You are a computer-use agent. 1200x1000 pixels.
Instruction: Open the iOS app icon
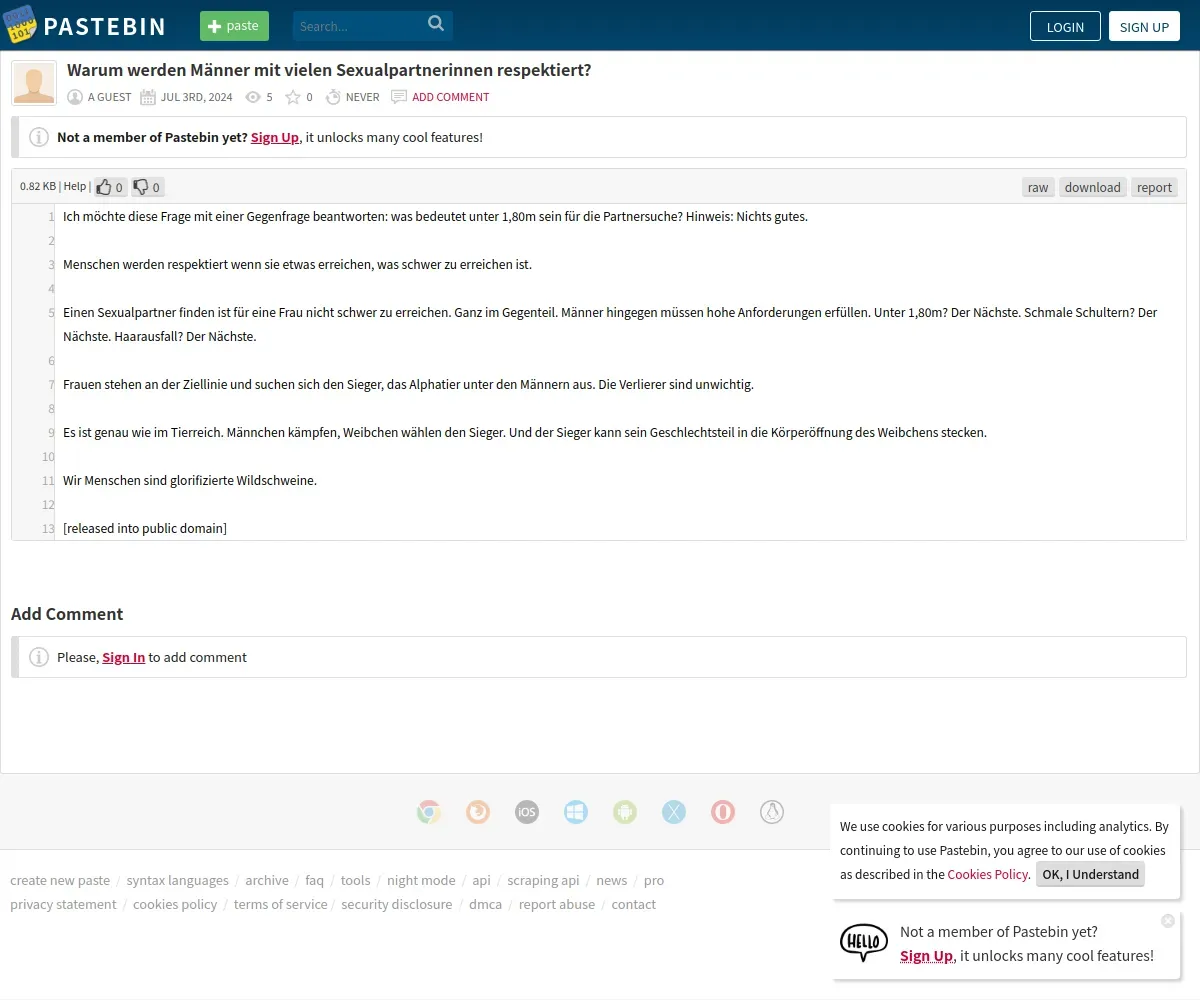[x=527, y=812]
